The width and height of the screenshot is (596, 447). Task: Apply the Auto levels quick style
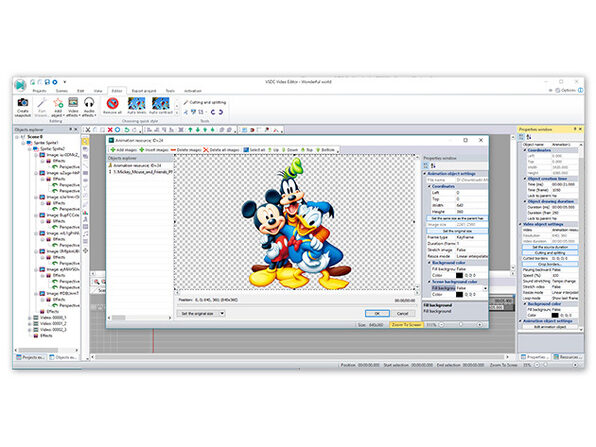point(136,103)
